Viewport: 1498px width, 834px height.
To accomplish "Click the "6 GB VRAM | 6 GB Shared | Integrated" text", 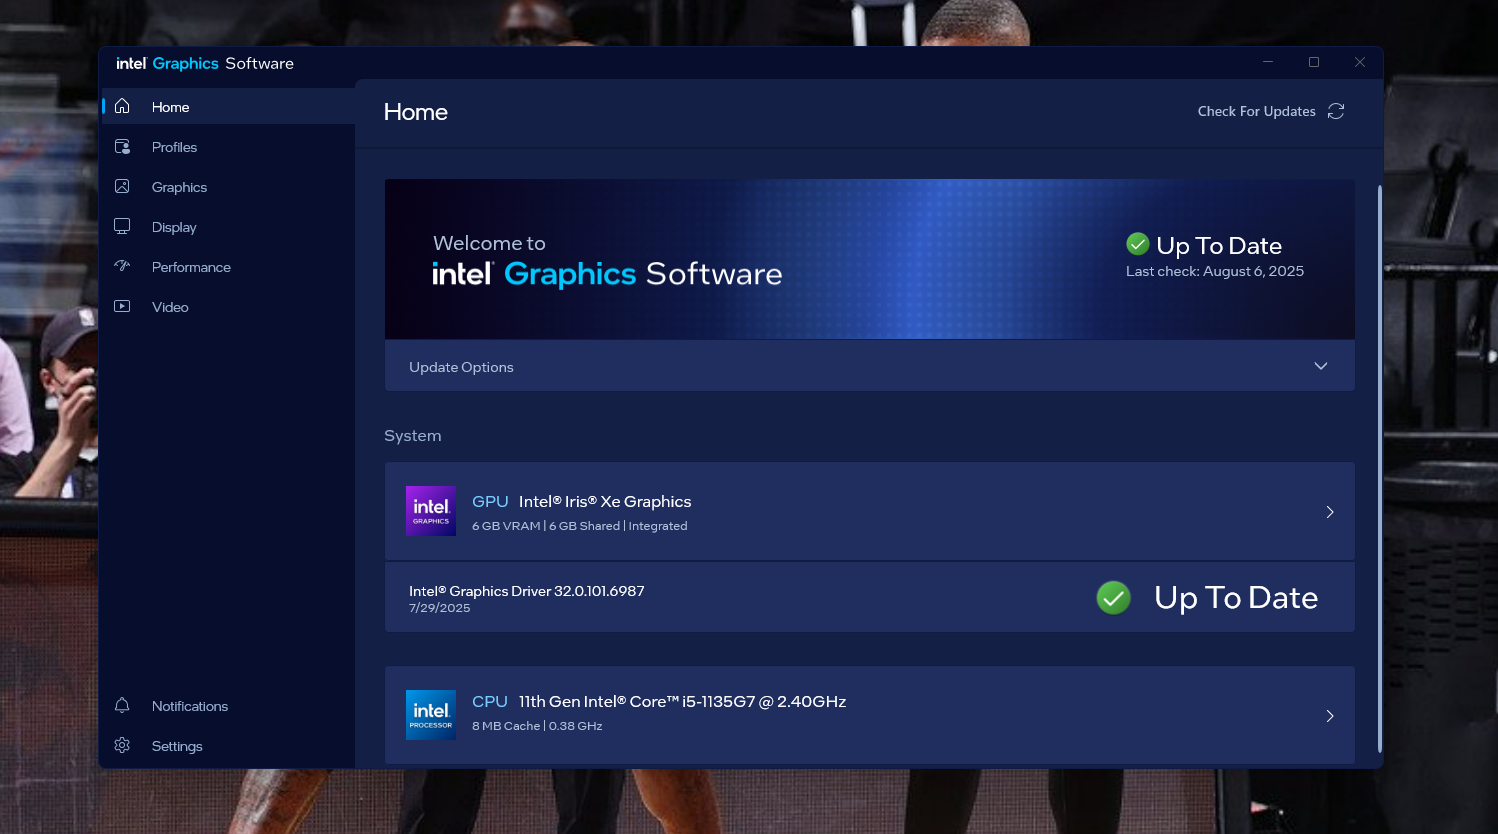I will click(580, 526).
